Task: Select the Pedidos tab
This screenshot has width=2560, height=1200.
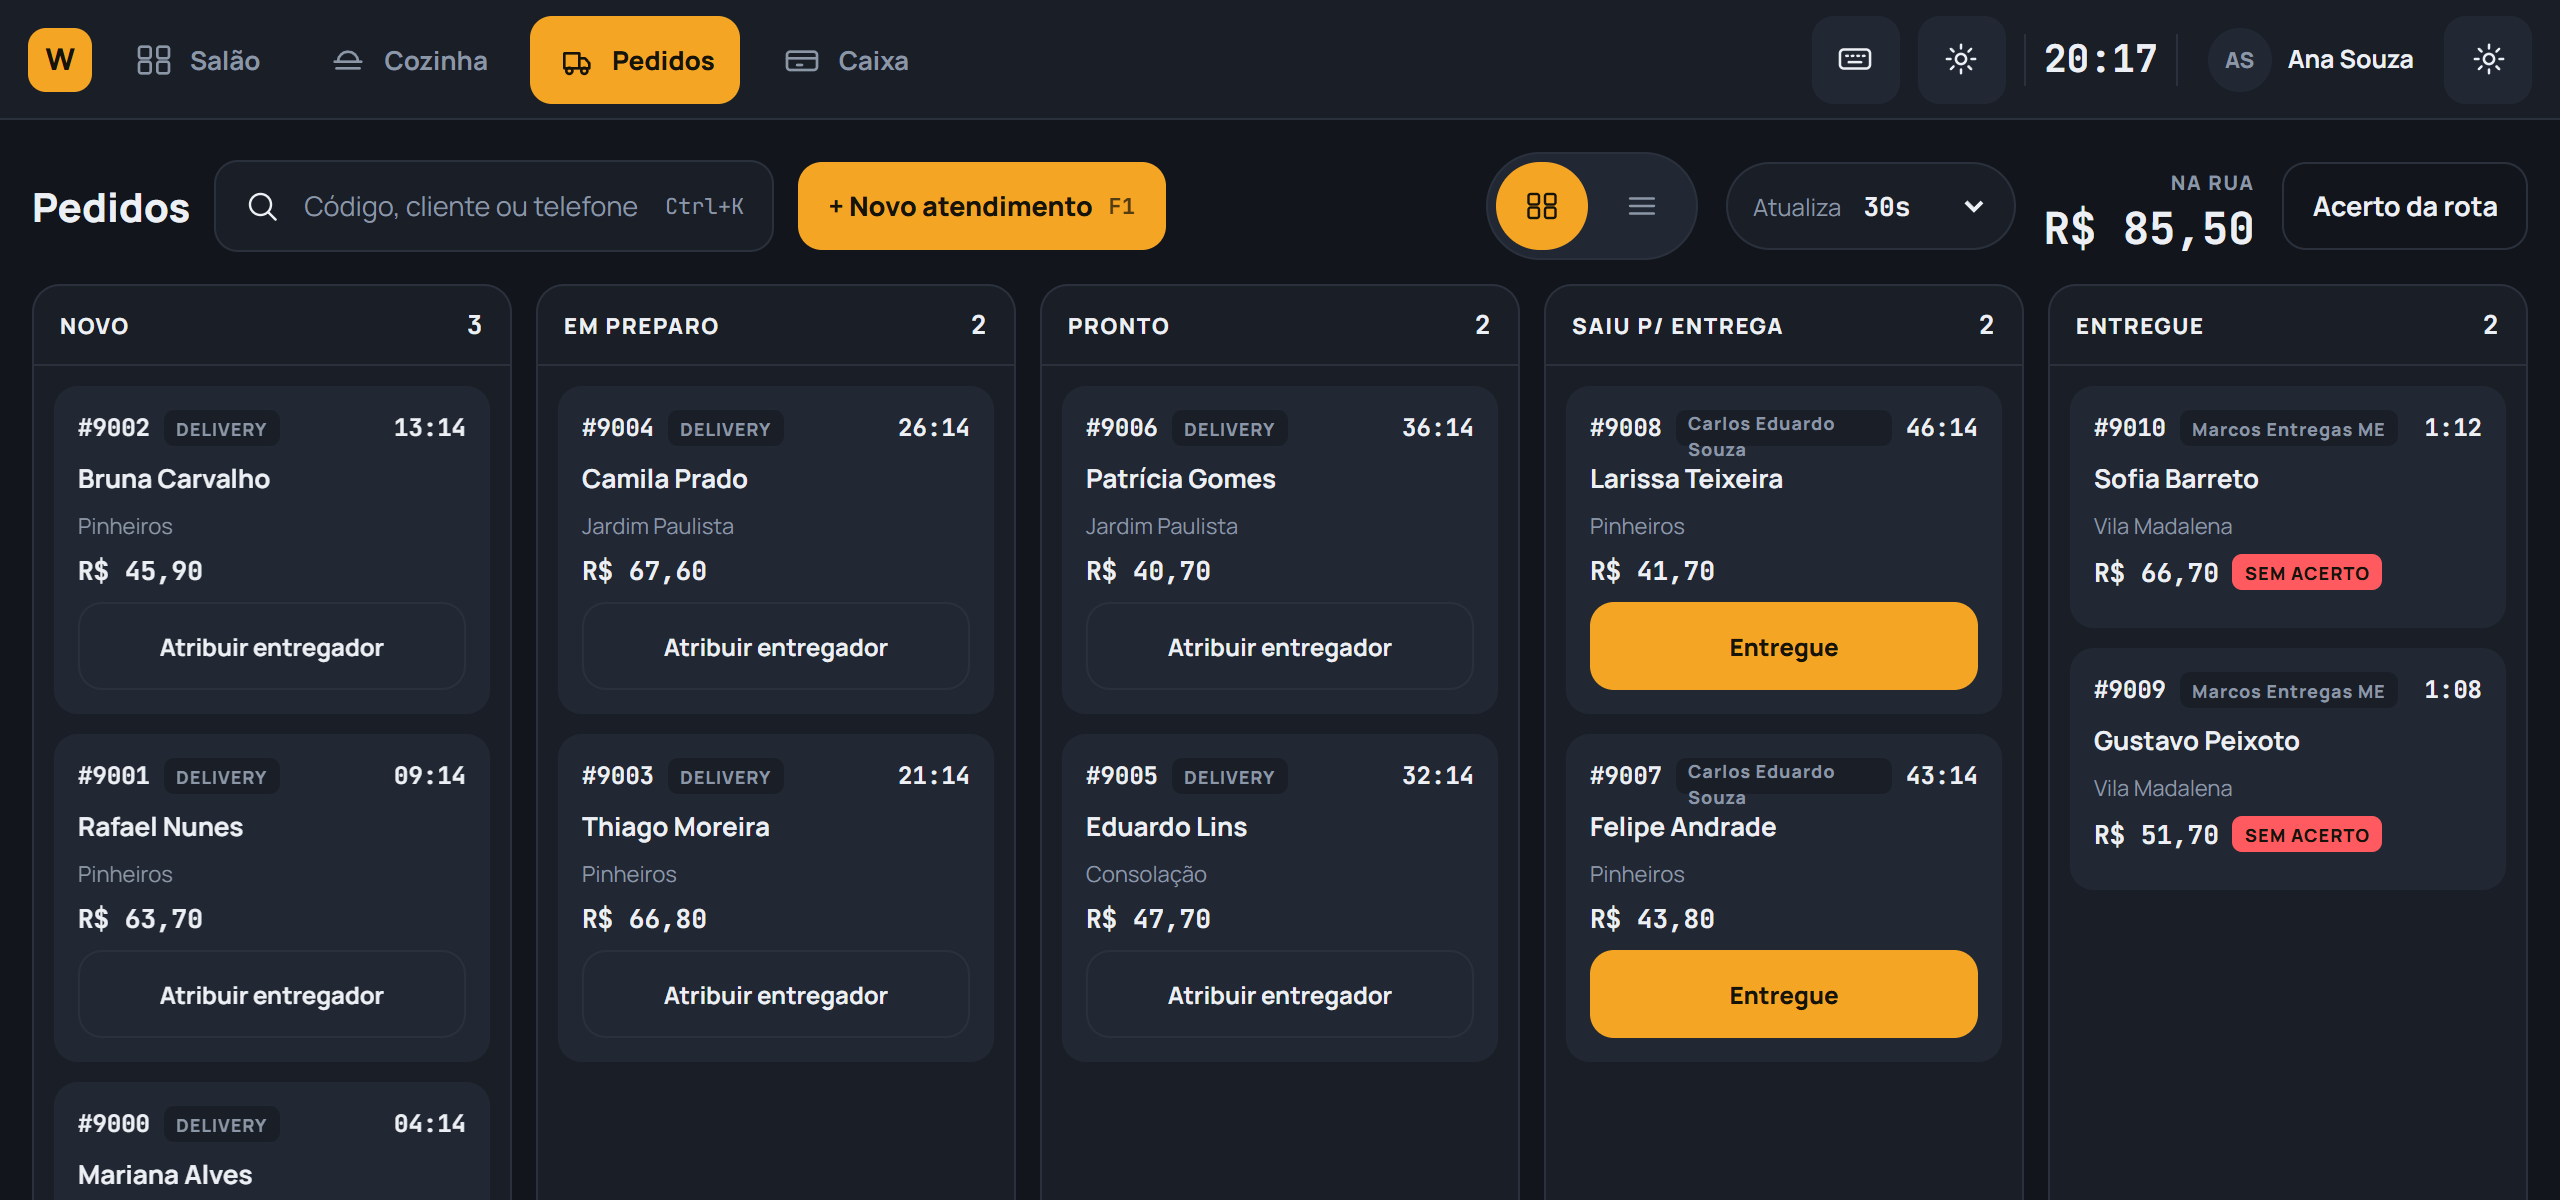Action: pos(635,60)
